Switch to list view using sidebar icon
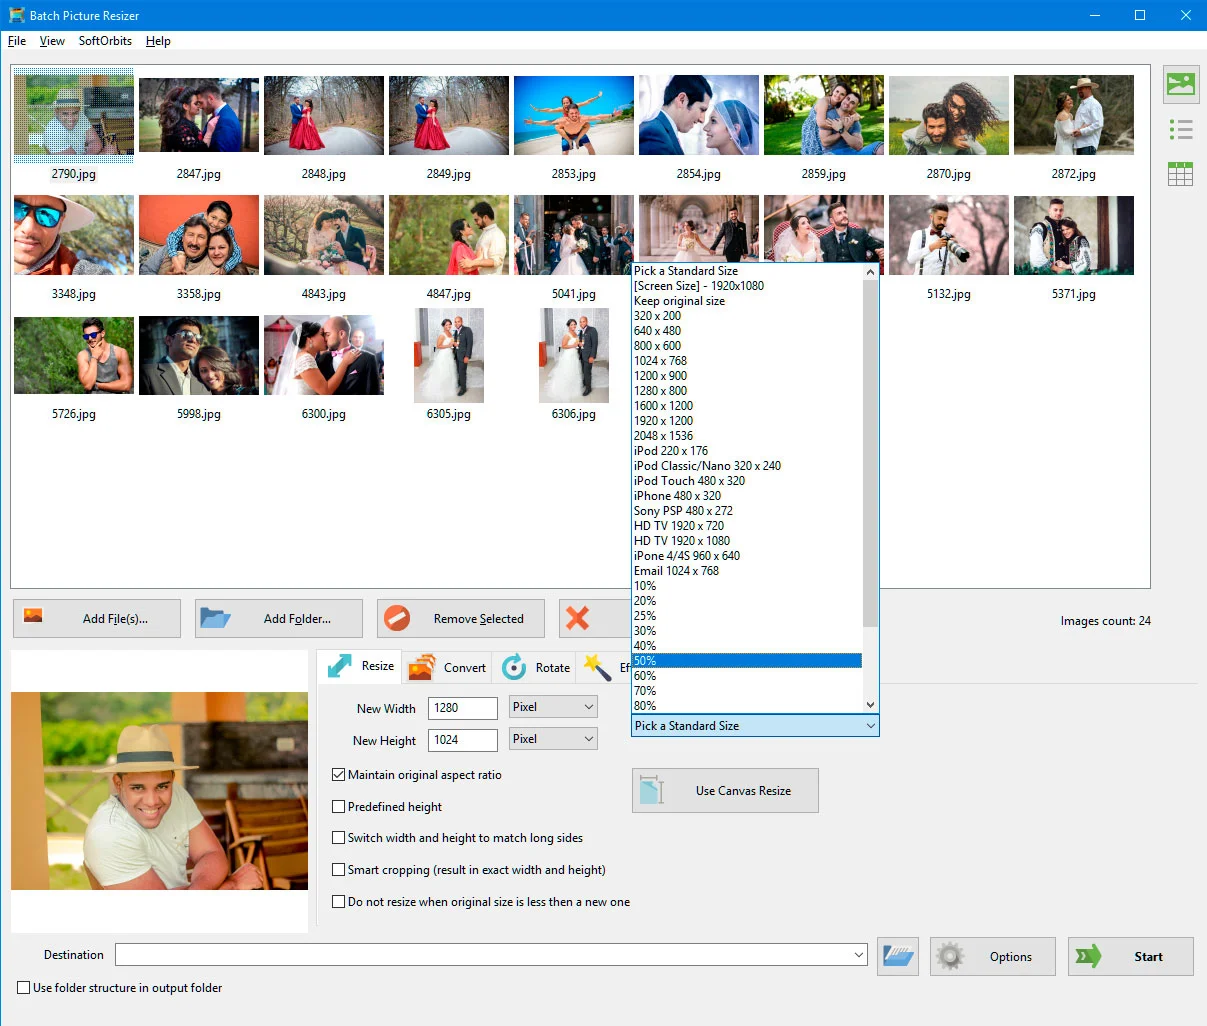This screenshot has width=1207, height=1026. 1180,129
